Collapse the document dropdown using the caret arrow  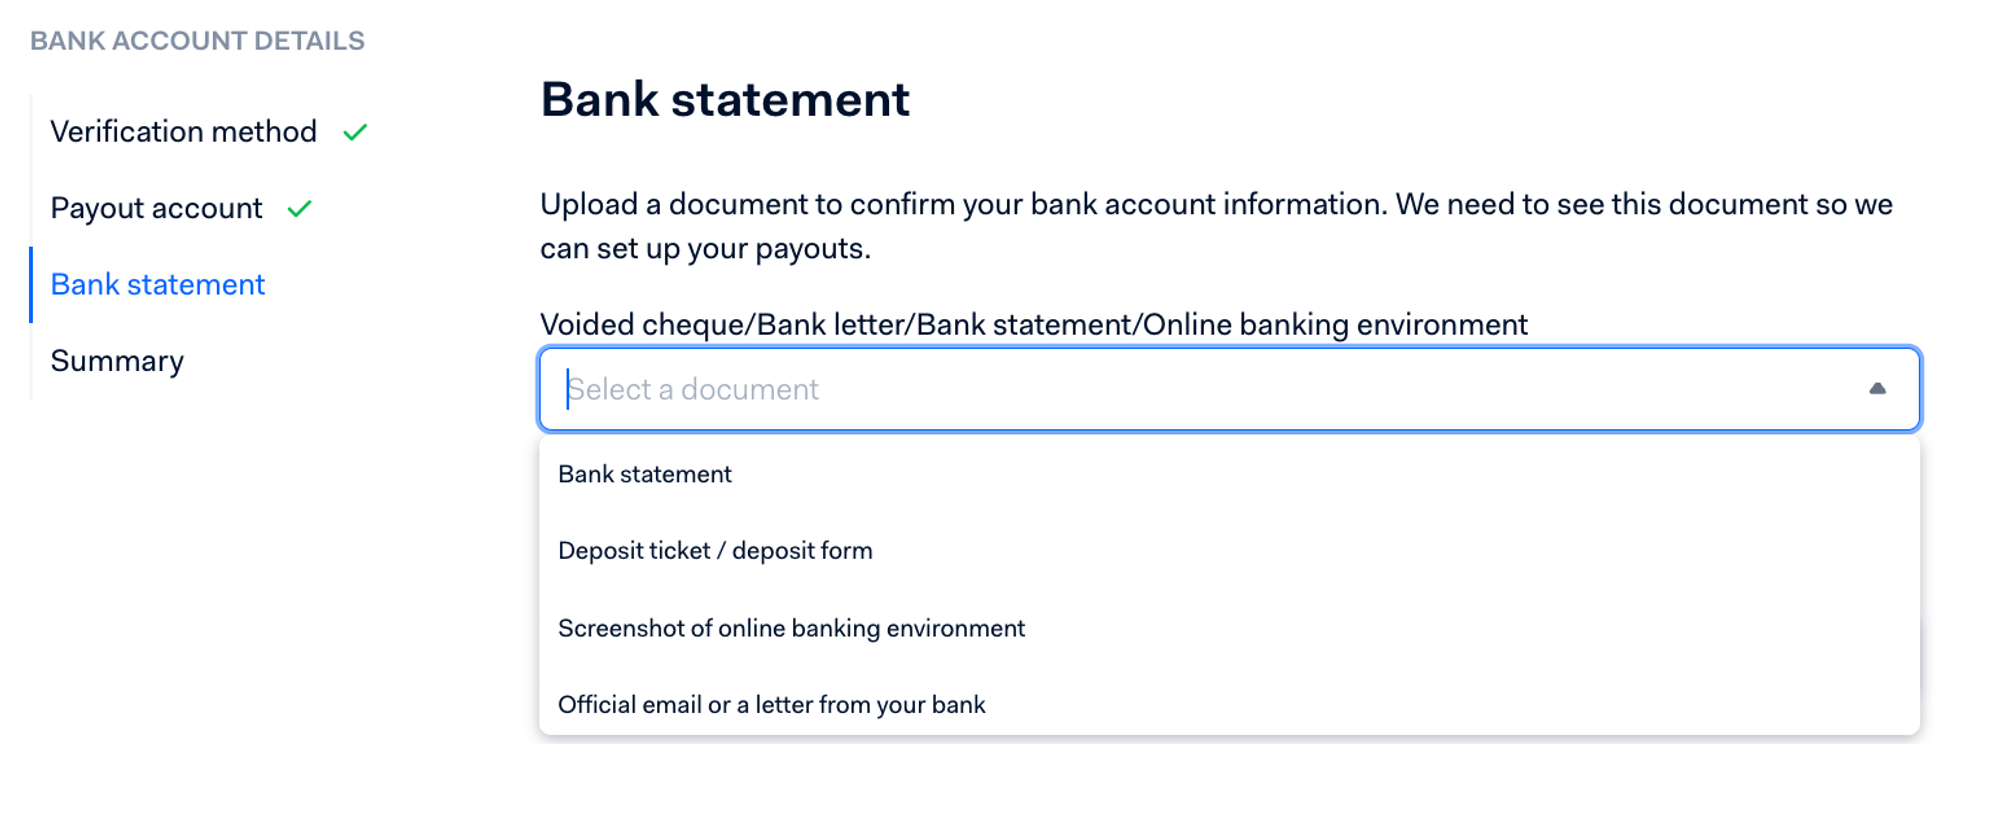point(1877,389)
